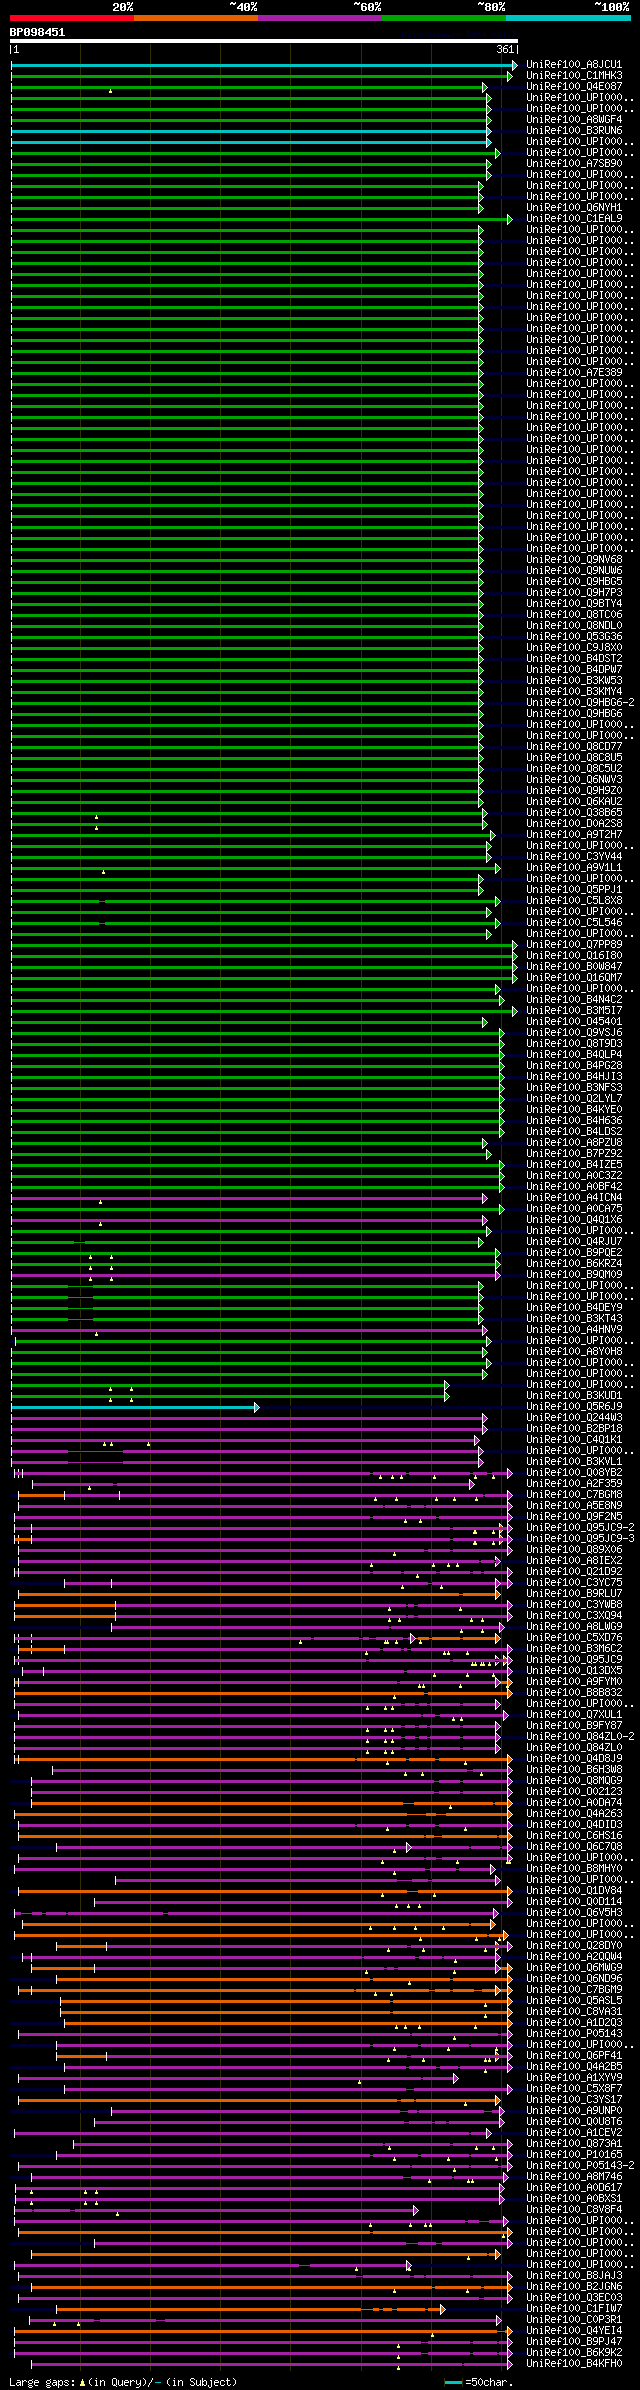Select the UniRef100_Q9VSJ6 label

574,1032
